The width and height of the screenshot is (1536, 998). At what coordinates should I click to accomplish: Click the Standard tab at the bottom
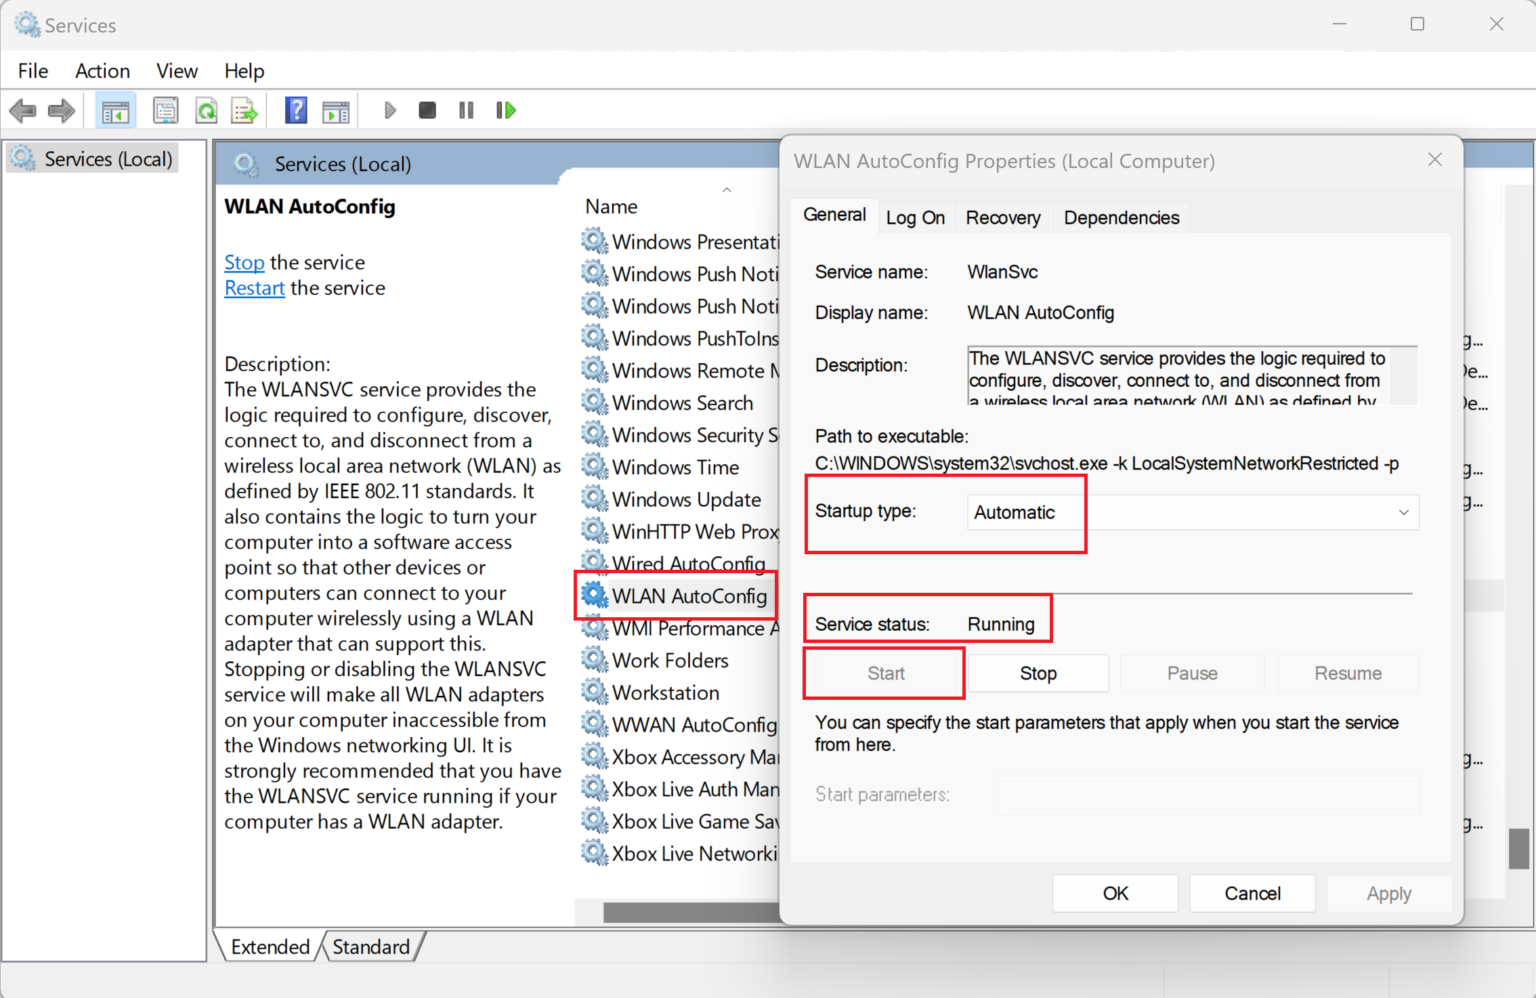click(371, 947)
